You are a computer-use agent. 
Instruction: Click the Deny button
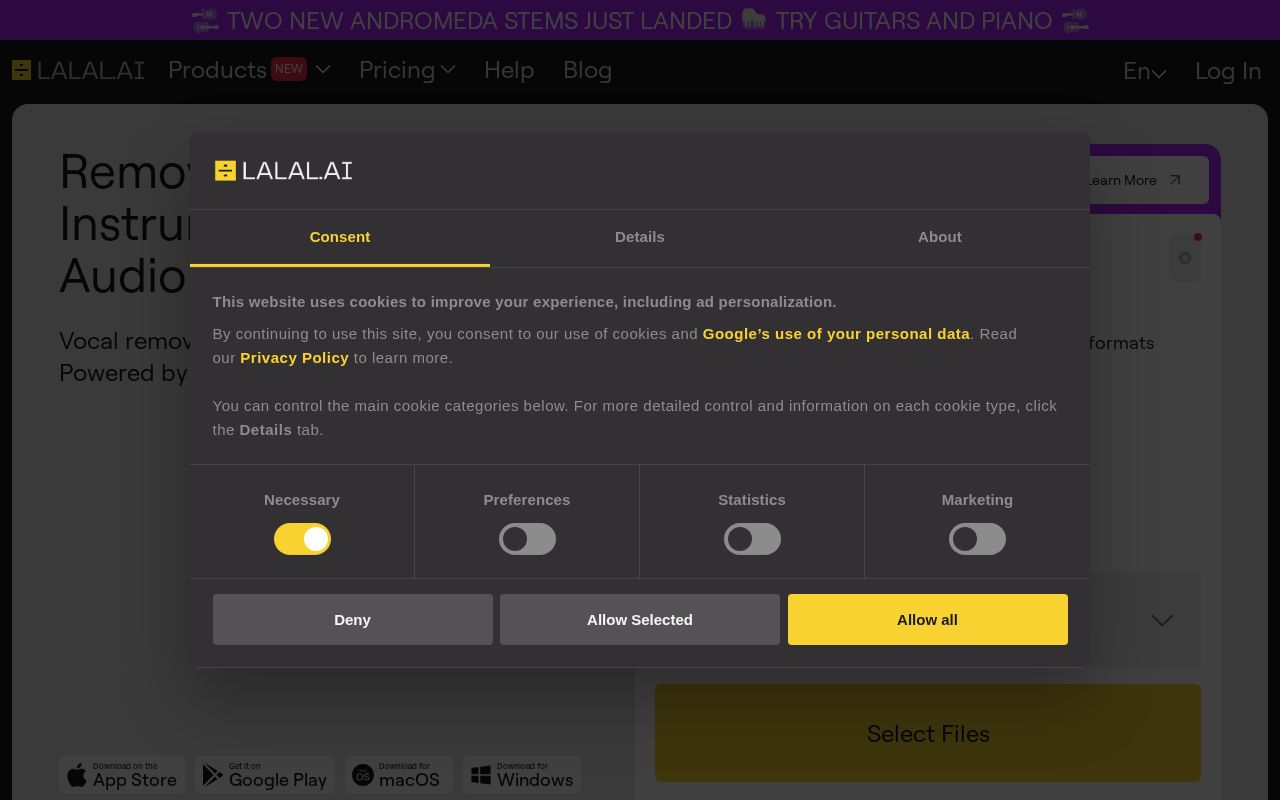click(x=353, y=619)
